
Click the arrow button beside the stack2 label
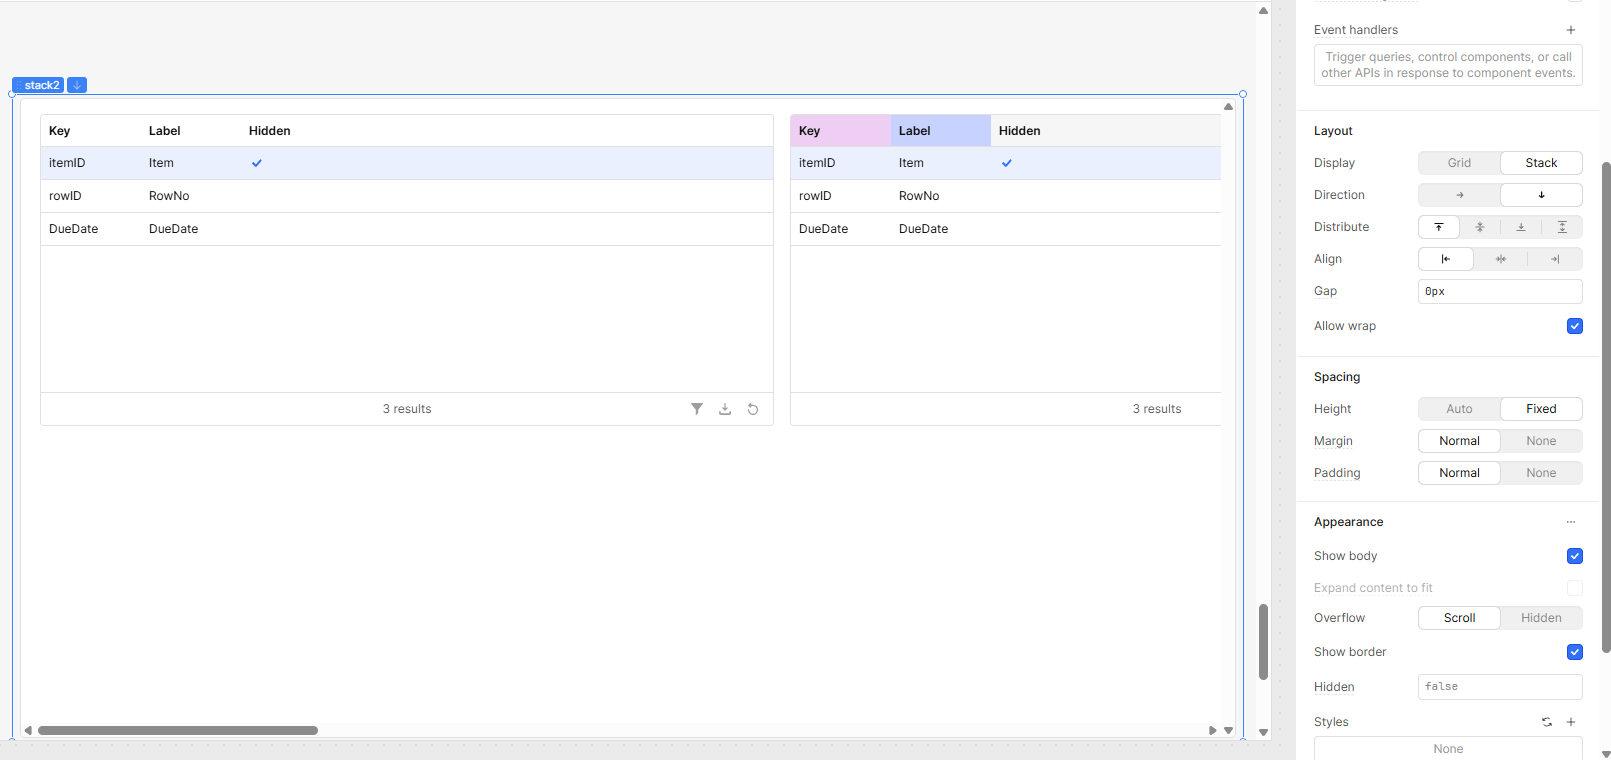(x=77, y=85)
